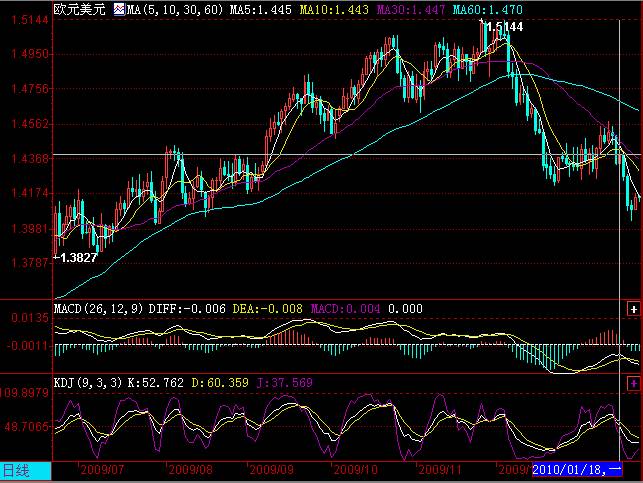Viewport: 643px width, 483px height.
Task: Click the 2009/08 date label
Action: pos(190,469)
